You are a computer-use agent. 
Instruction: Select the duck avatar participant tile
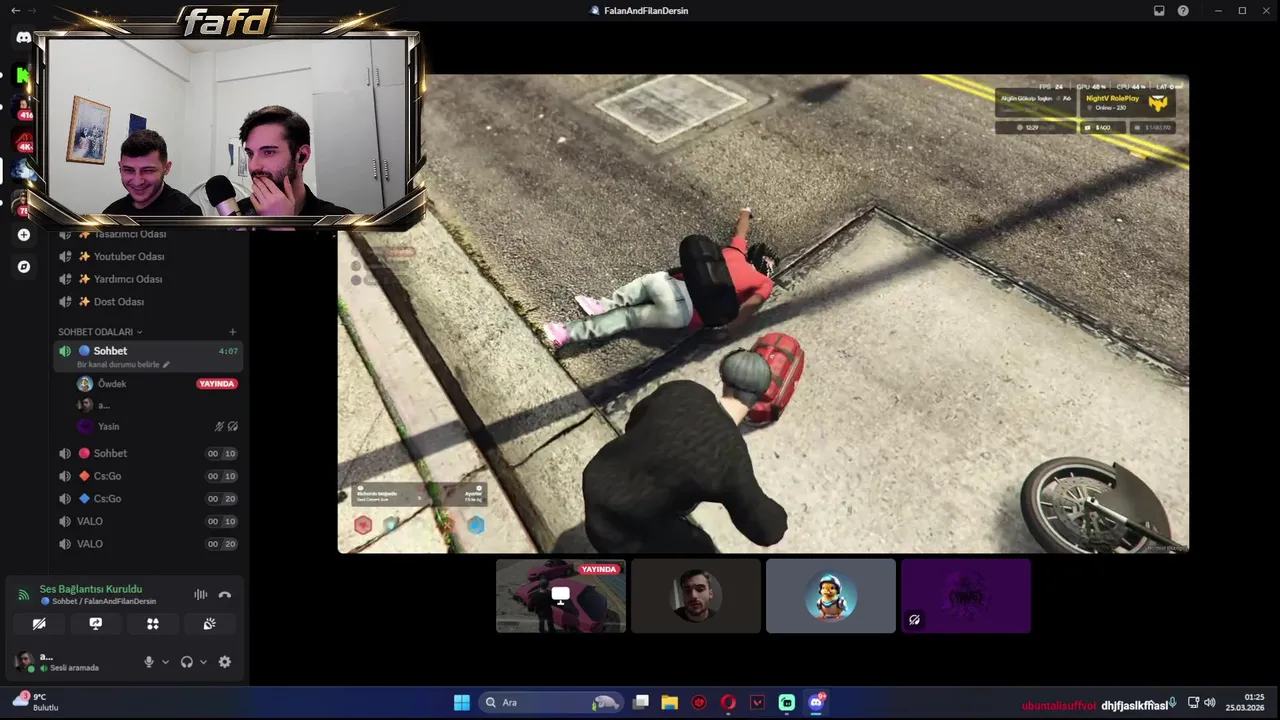click(x=831, y=596)
